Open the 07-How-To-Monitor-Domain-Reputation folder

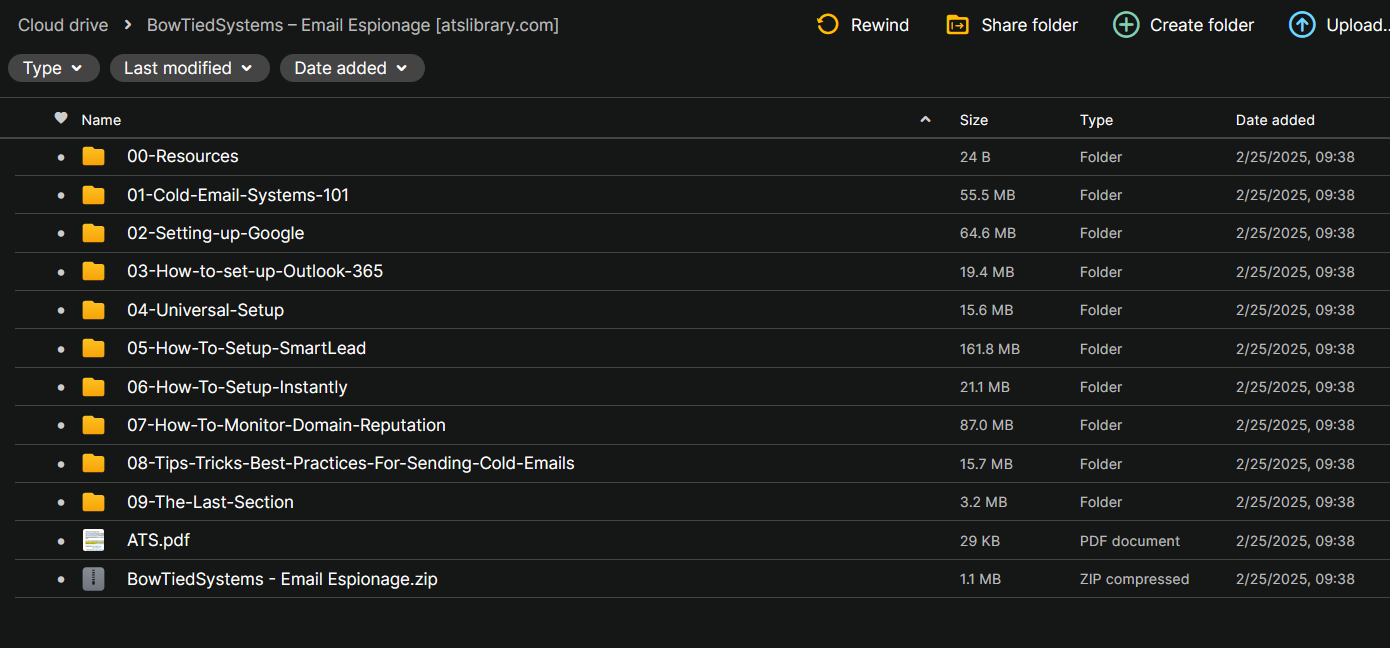tap(286, 425)
